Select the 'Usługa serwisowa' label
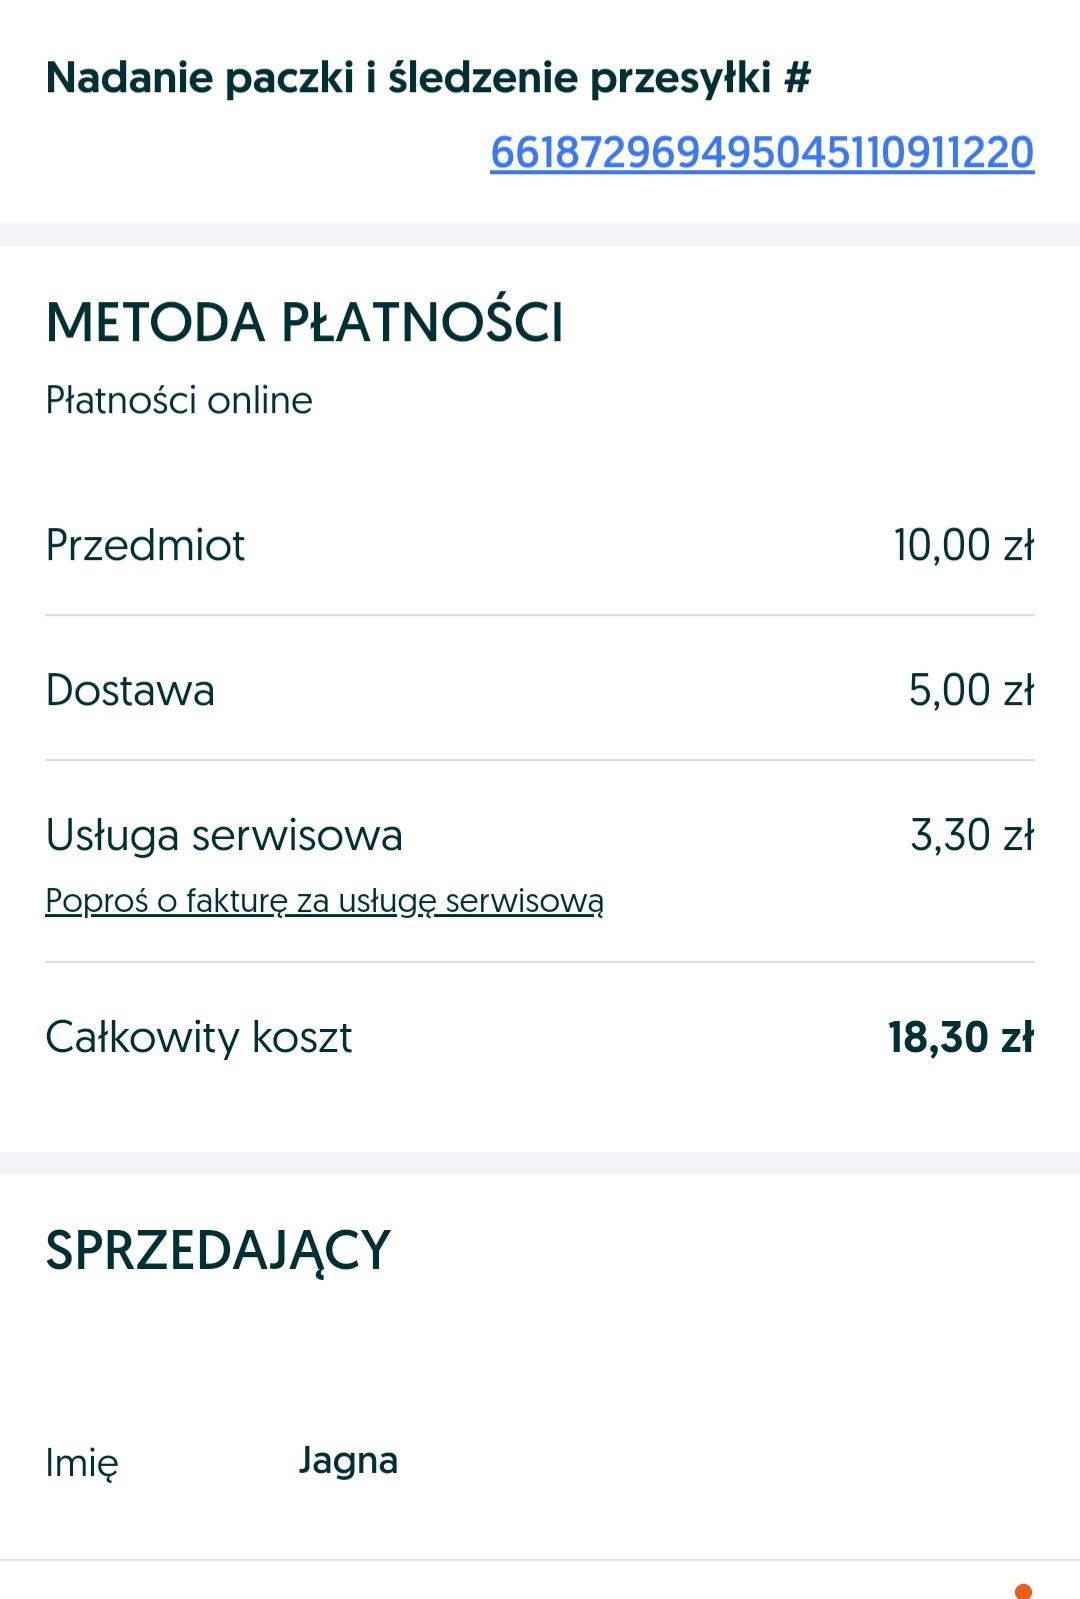 pos(224,835)
